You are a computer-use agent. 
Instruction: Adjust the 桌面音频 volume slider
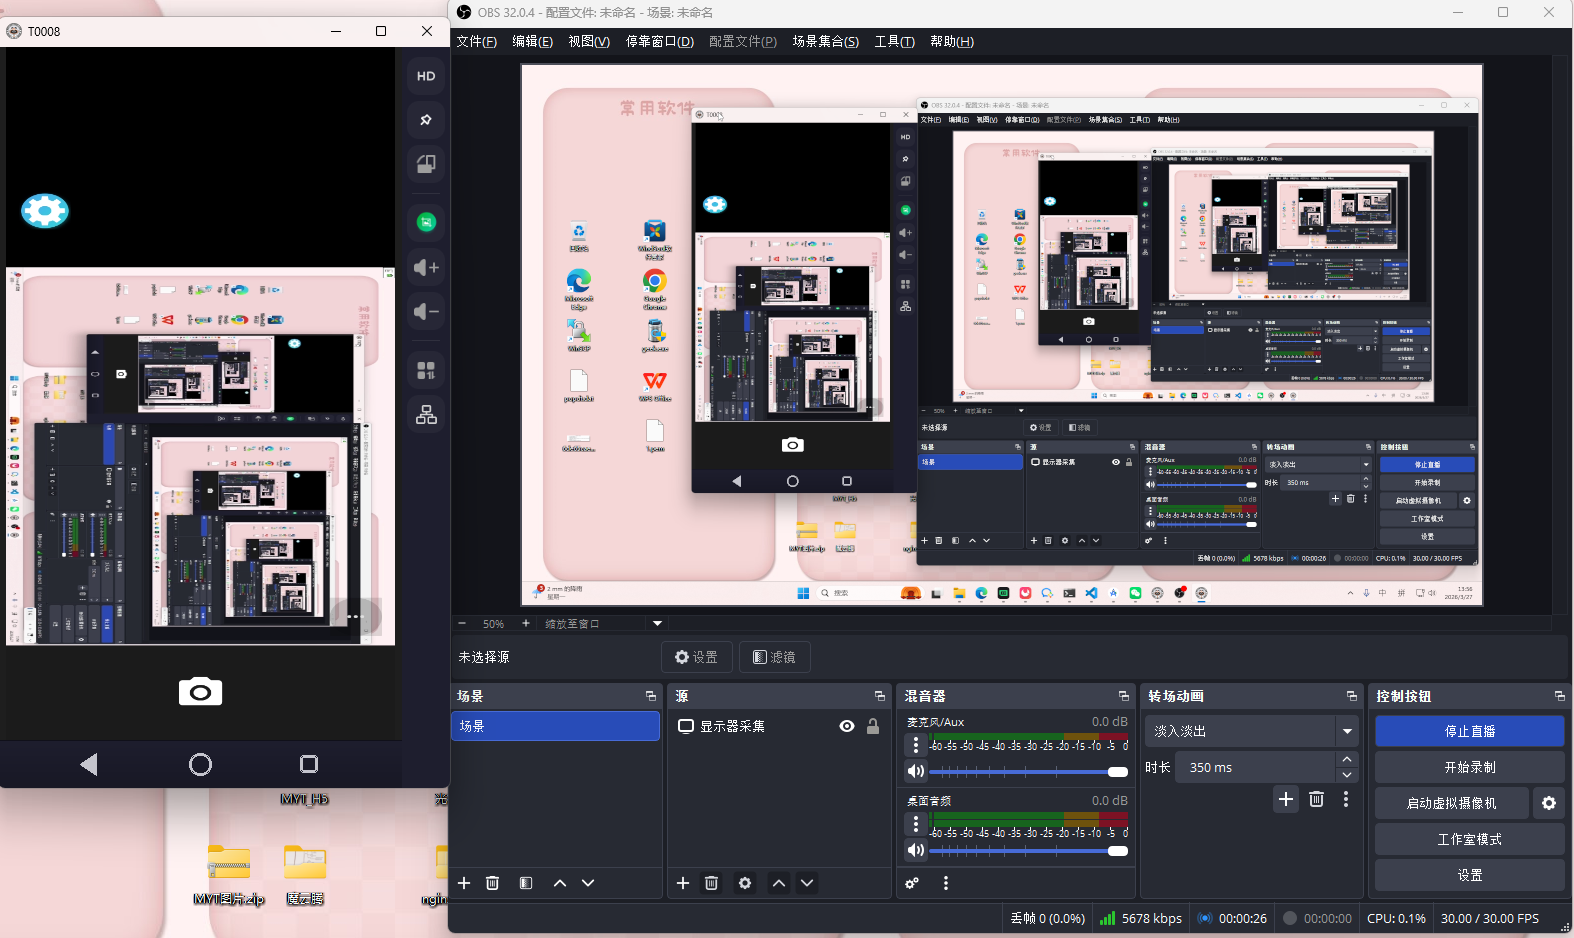pos(1028,851)
